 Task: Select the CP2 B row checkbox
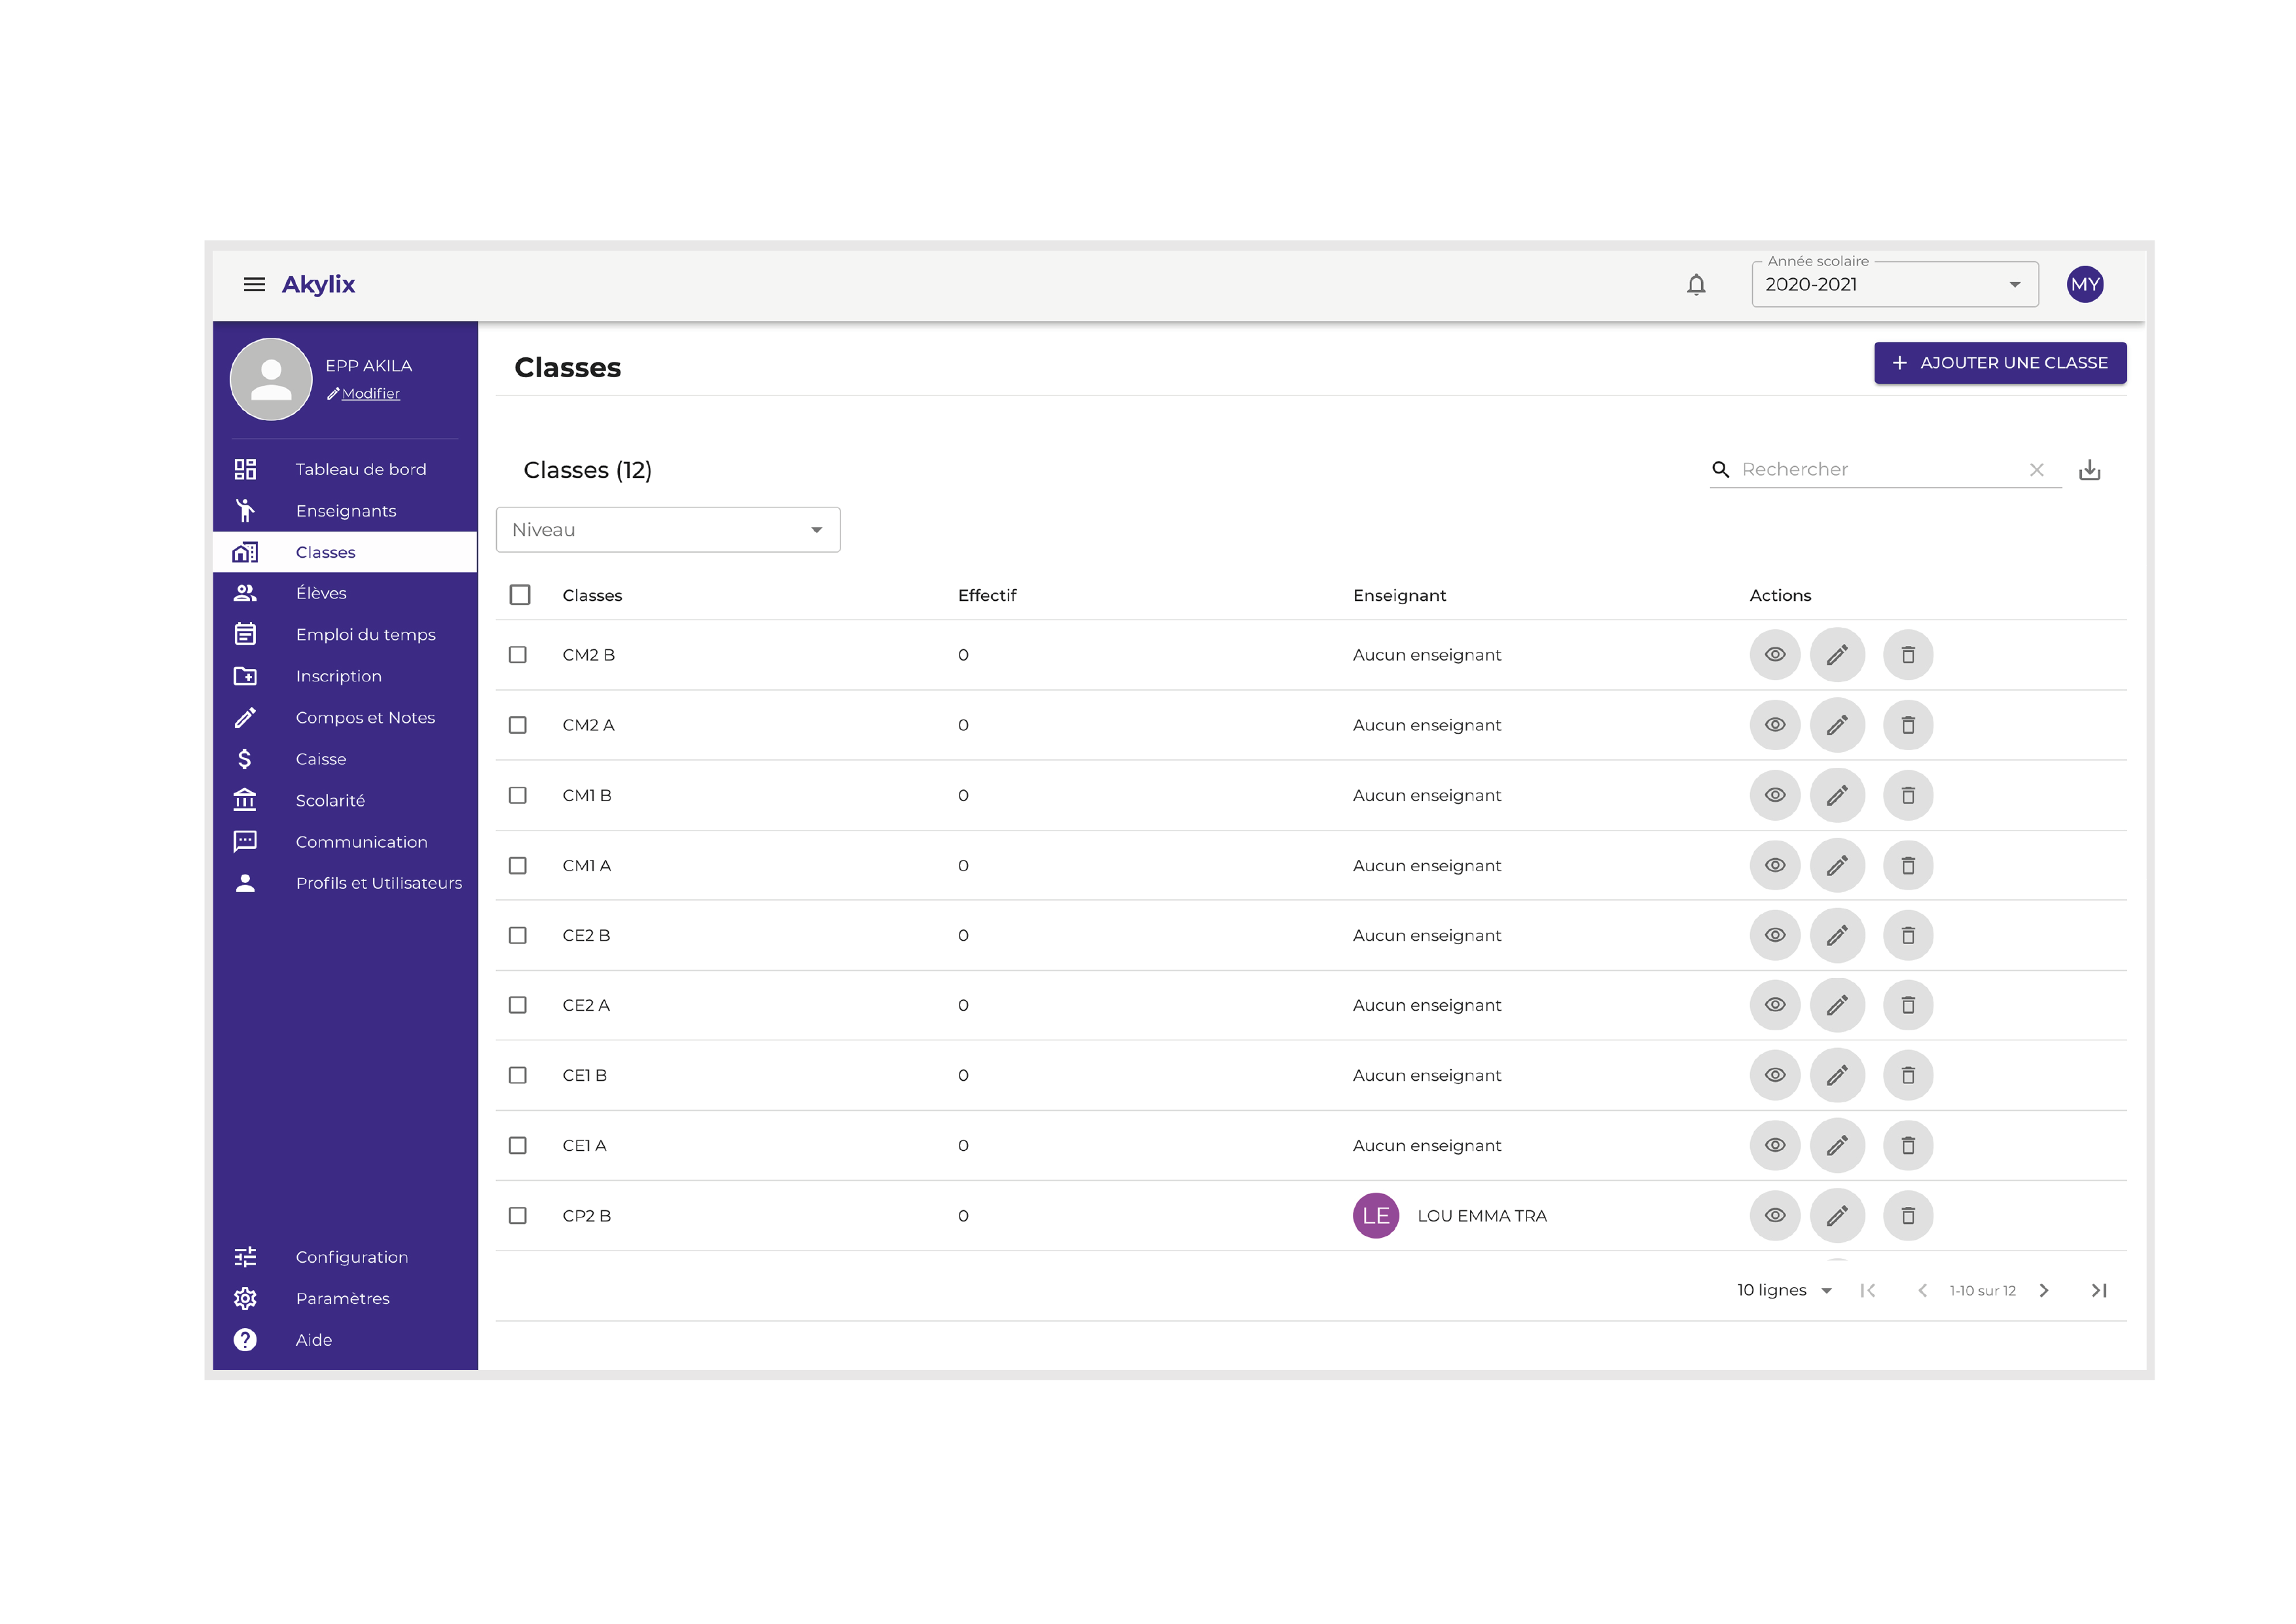(517, 1217)
